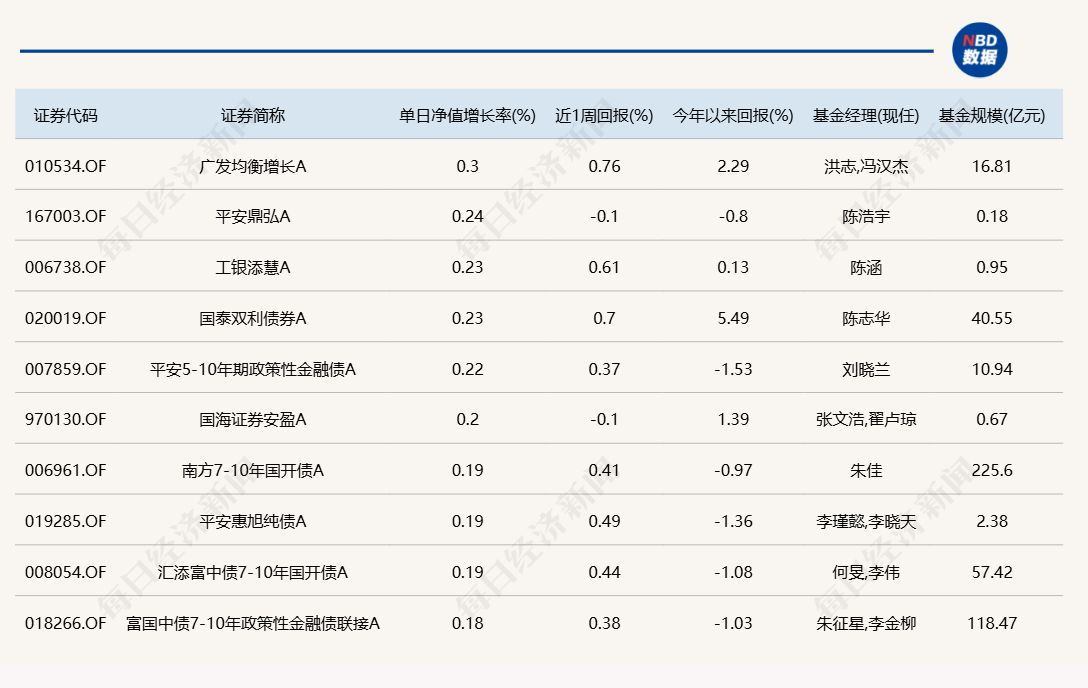Click the 单日净值增长率(%) column header
The image size is (1088, 688).
[x=467, y=116]
